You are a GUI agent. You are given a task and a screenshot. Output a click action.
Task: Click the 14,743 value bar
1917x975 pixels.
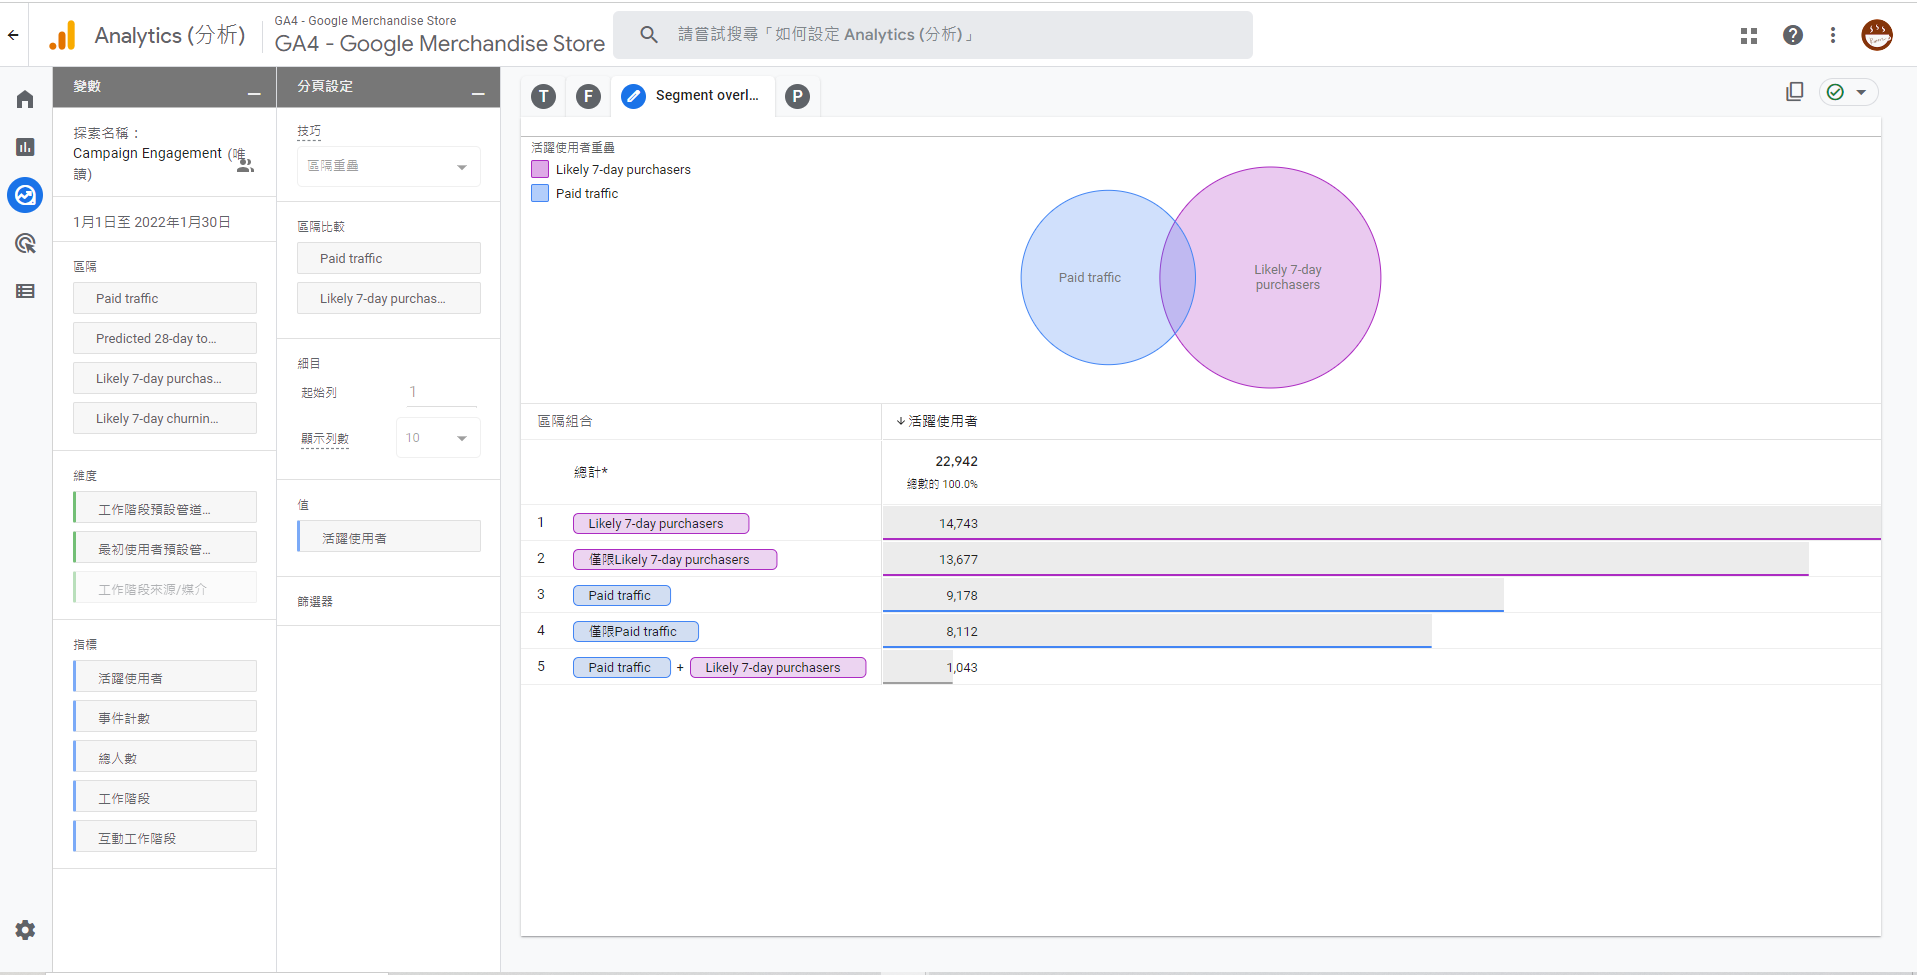(1381, 523)
